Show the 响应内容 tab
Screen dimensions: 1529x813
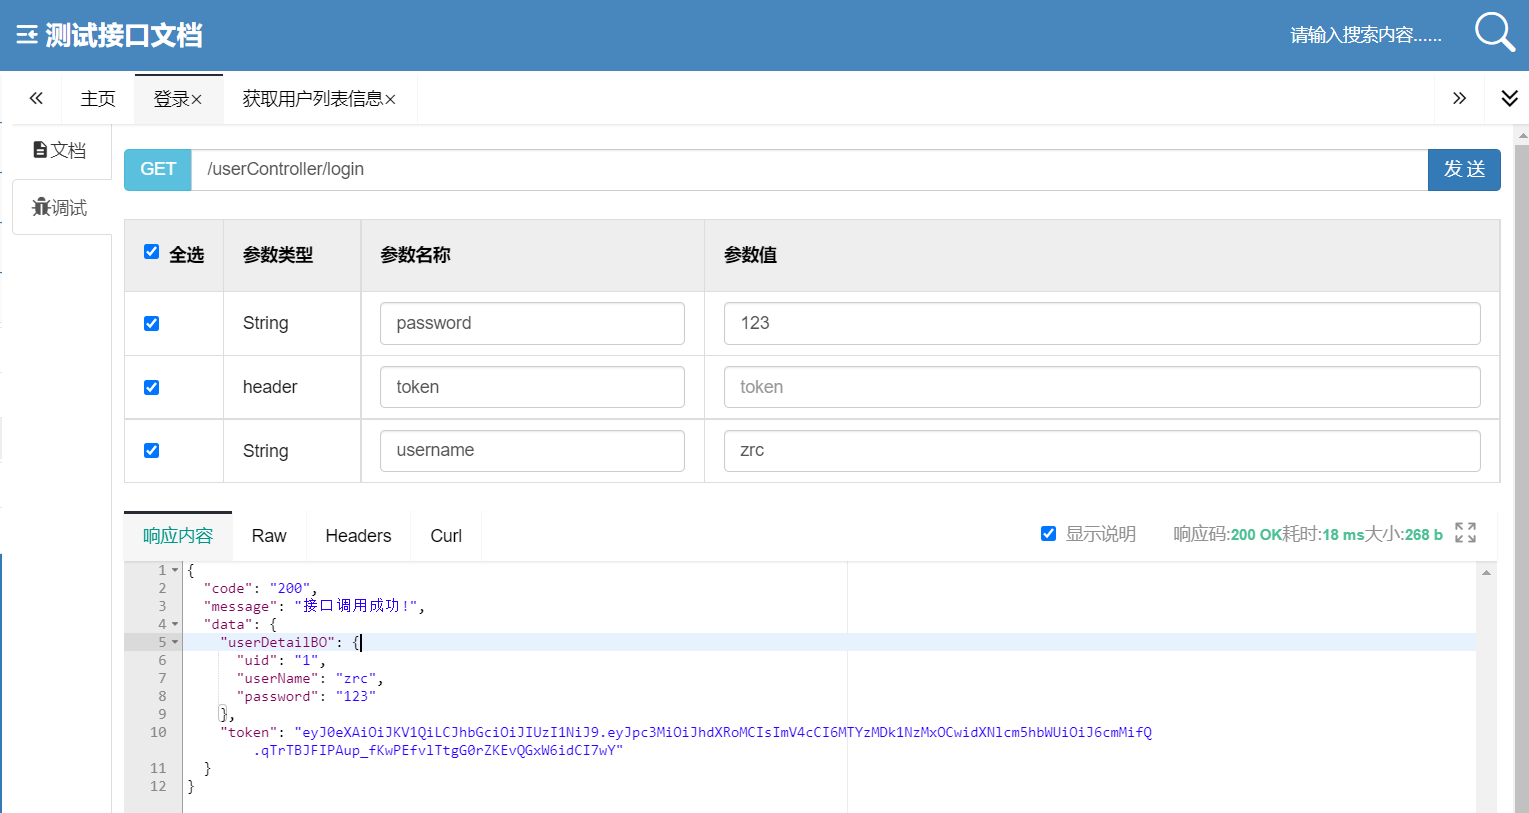(178, 536)
